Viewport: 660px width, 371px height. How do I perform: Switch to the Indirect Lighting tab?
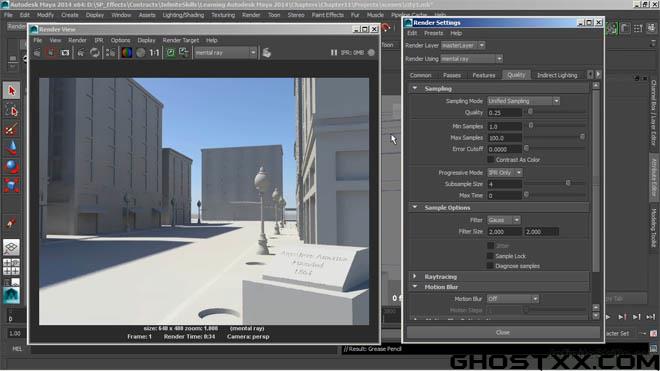557,75
